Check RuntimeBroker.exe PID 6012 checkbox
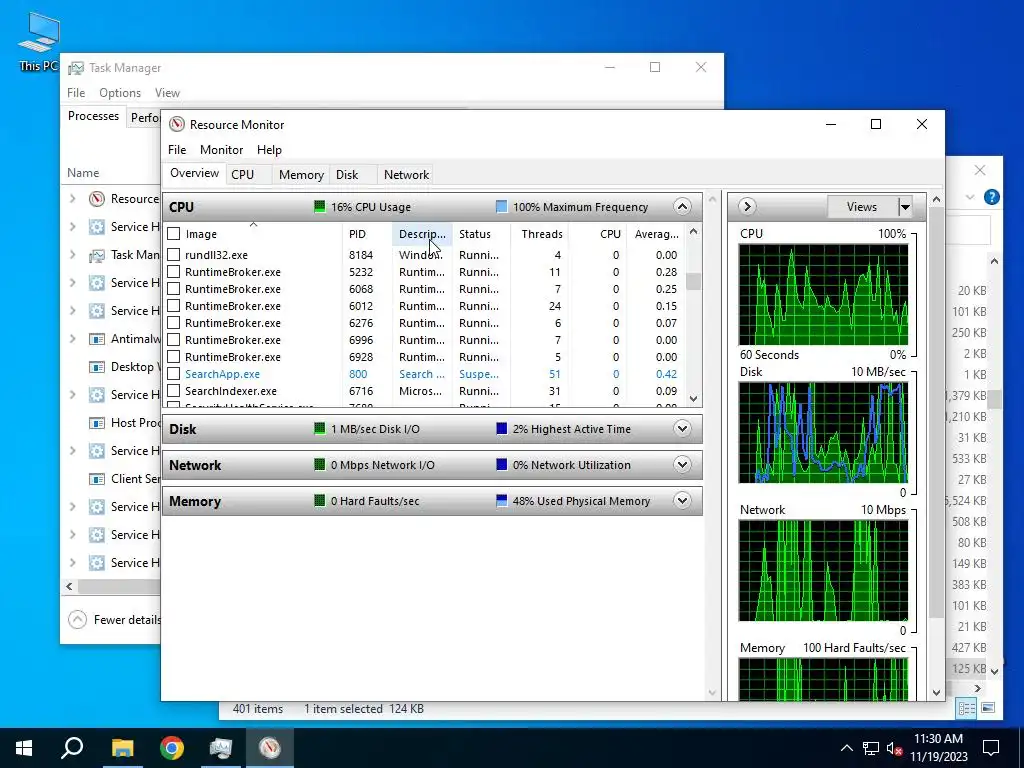The height and width of the screenshot is (768, 1024). (x=174, y=306)
